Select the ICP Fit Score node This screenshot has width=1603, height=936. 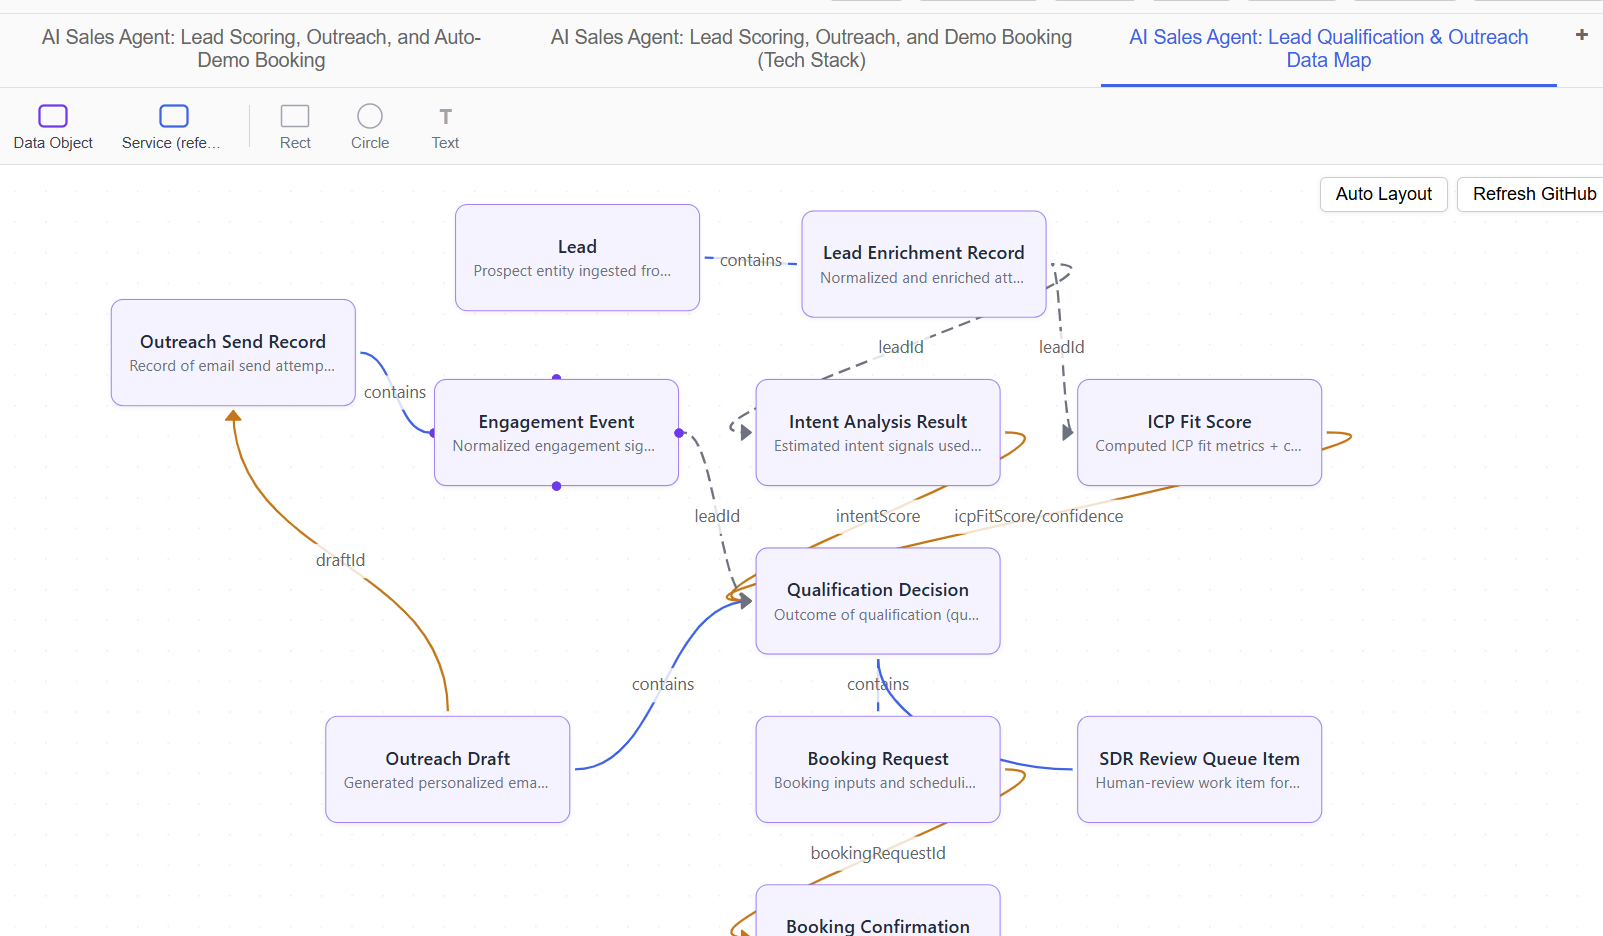(x=1198, y=432)
